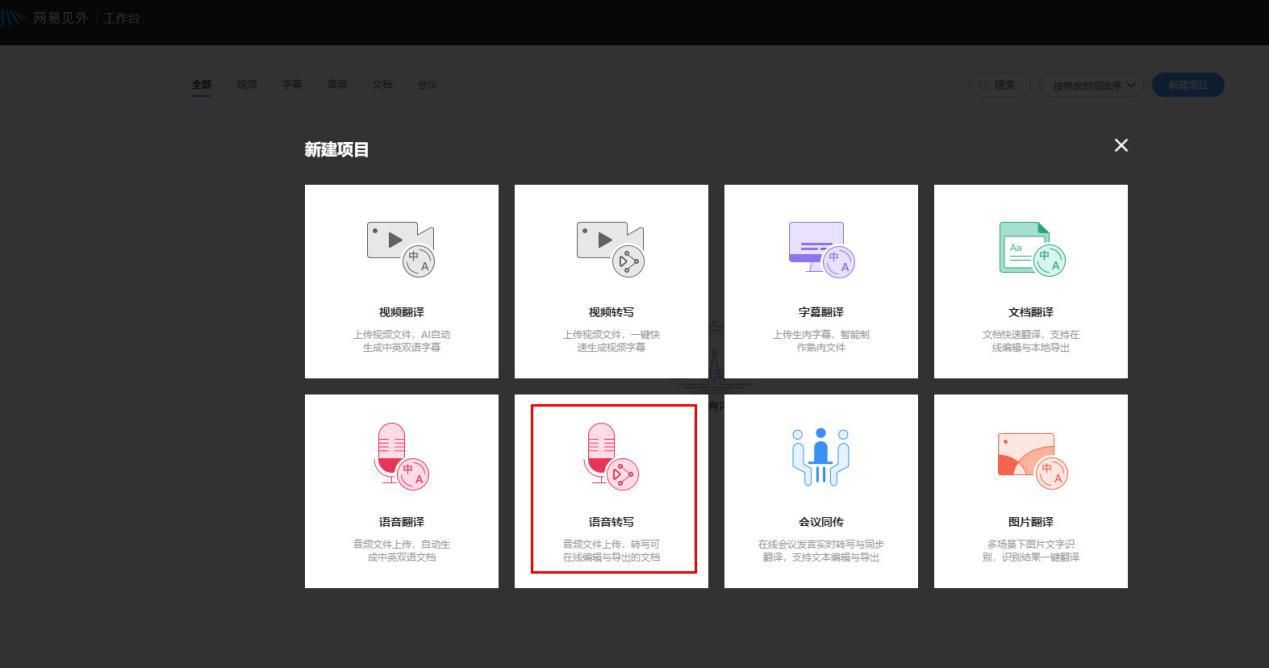The width and height of the screenshot is (1269, 668).
Task: Open the 按修改时间排序 dropdown
Action: click(x=1093, y=85)
